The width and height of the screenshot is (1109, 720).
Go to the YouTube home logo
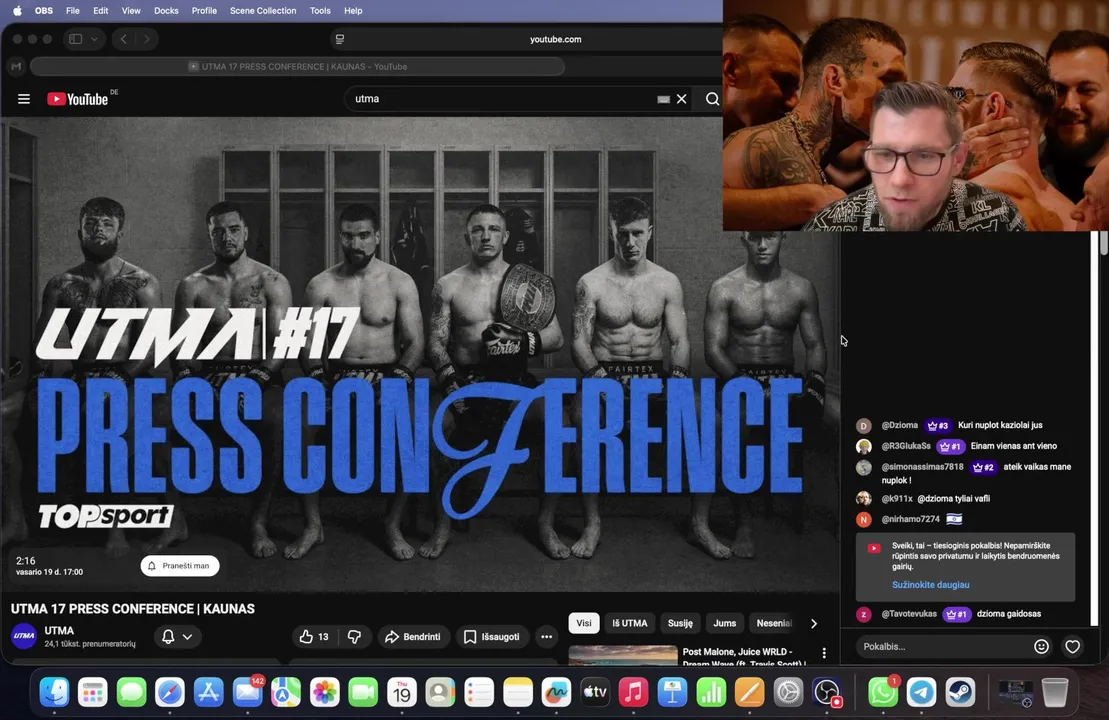(78, 99)
